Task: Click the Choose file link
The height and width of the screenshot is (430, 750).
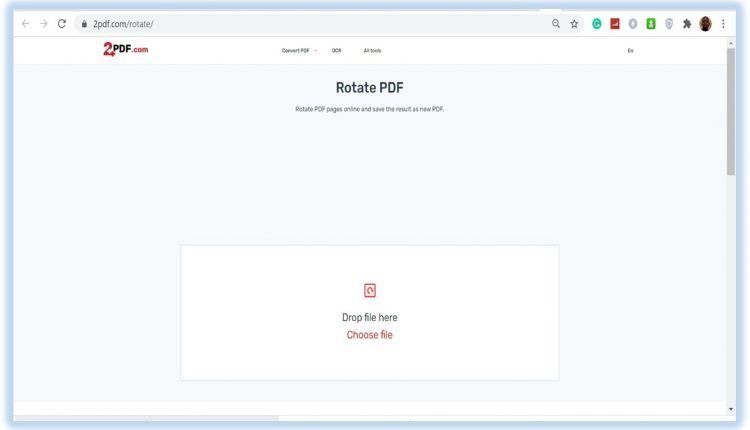Action: click(x=370, y=335)
